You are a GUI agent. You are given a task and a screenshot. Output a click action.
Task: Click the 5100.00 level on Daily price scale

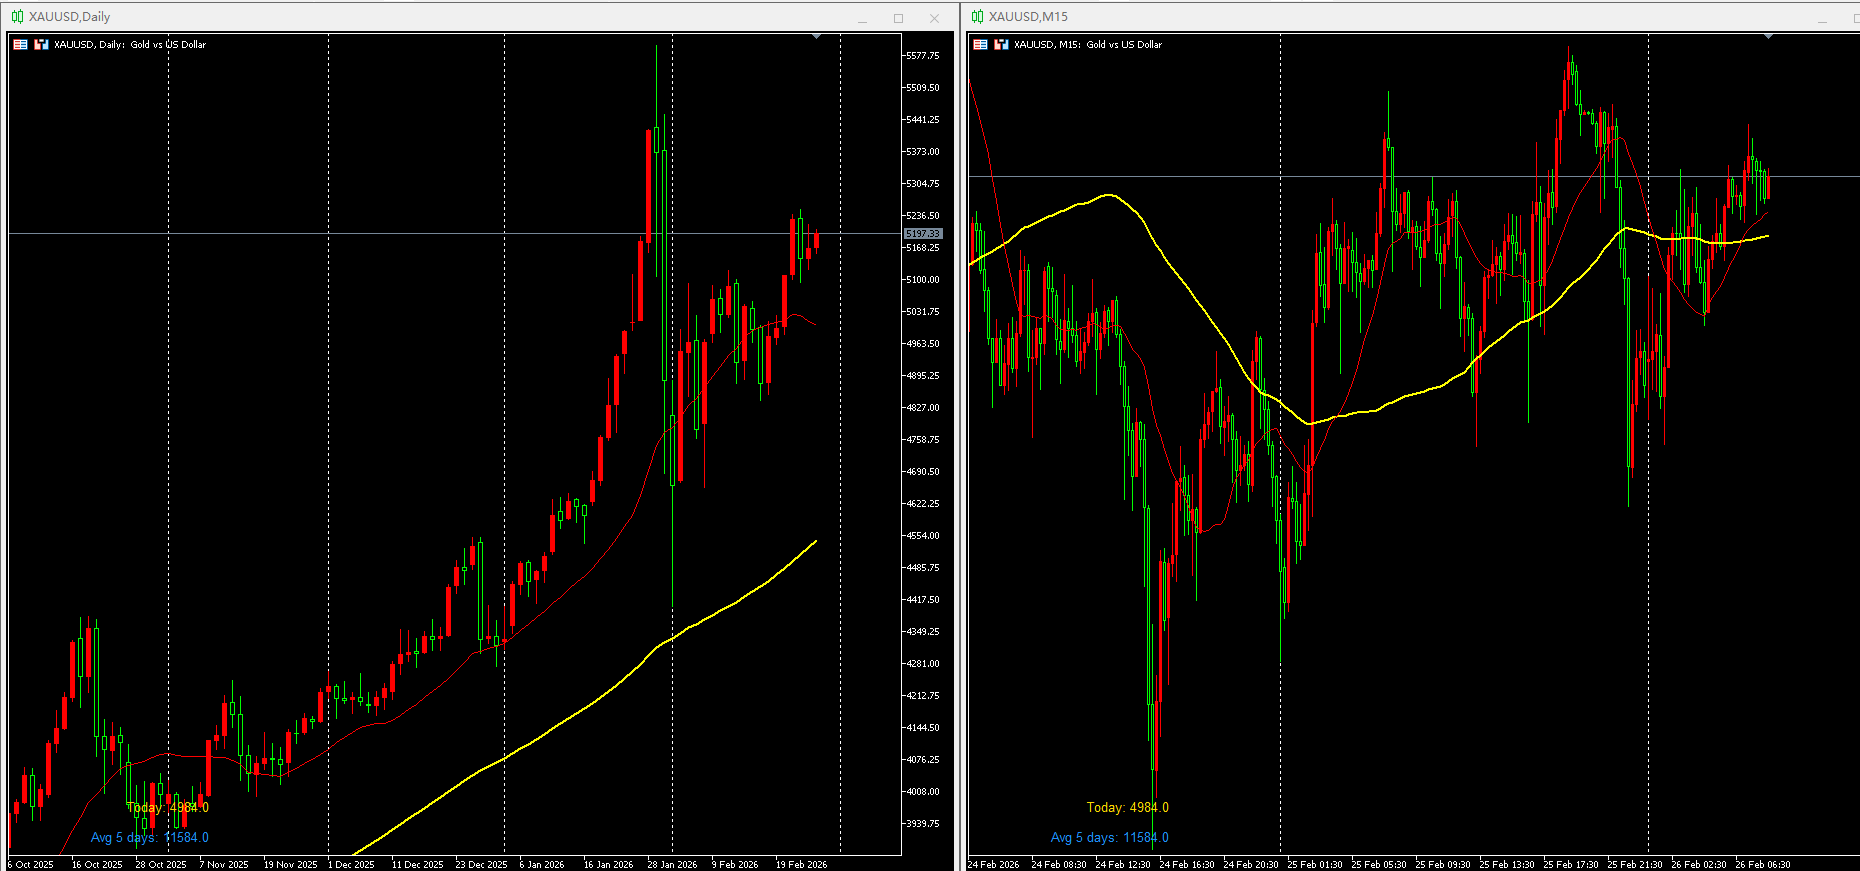pos(922,280)
